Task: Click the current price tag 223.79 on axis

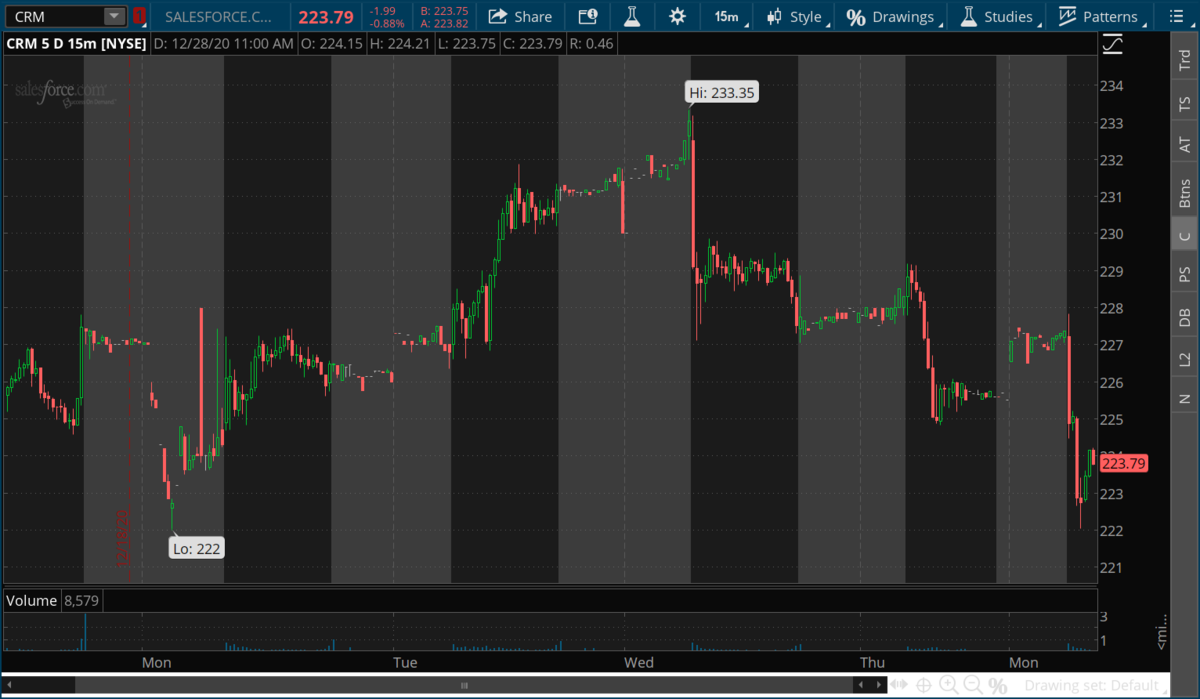Action: coord(1122,463)
